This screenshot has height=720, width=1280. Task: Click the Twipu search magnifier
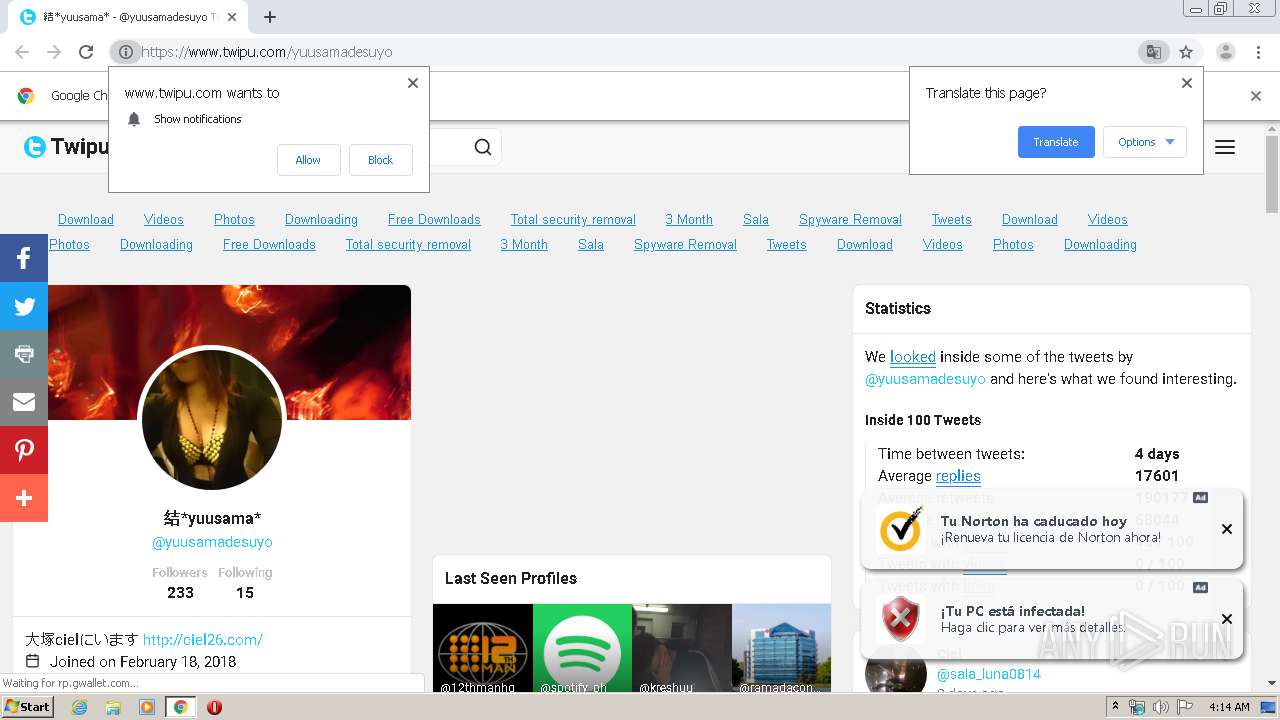tap(483, 147)
